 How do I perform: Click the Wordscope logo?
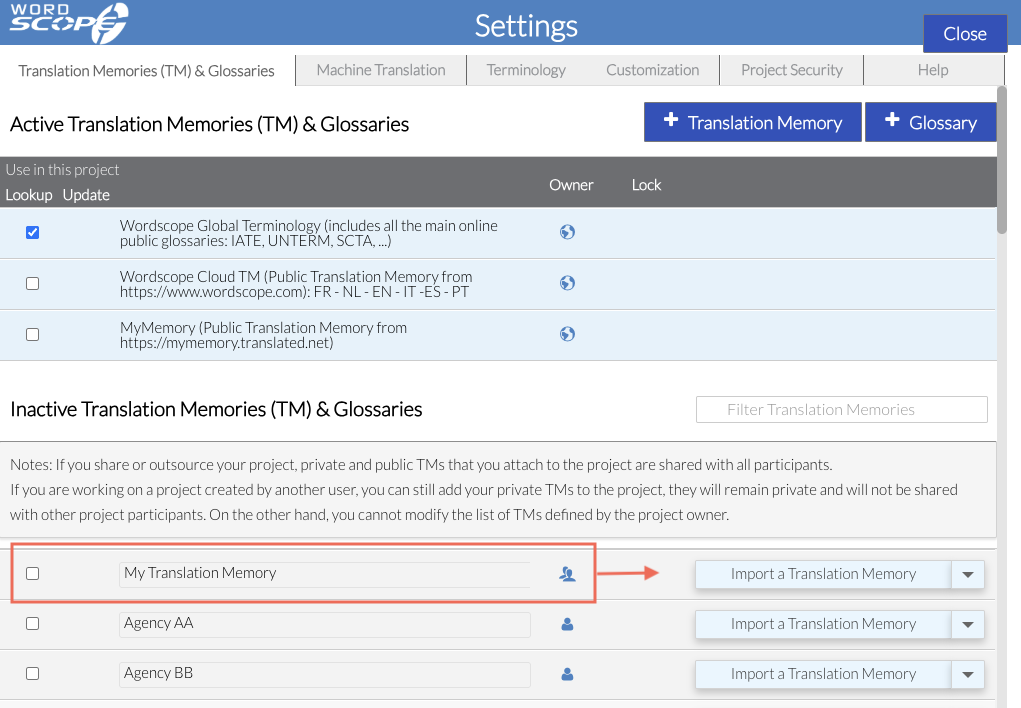coord(68,22)
